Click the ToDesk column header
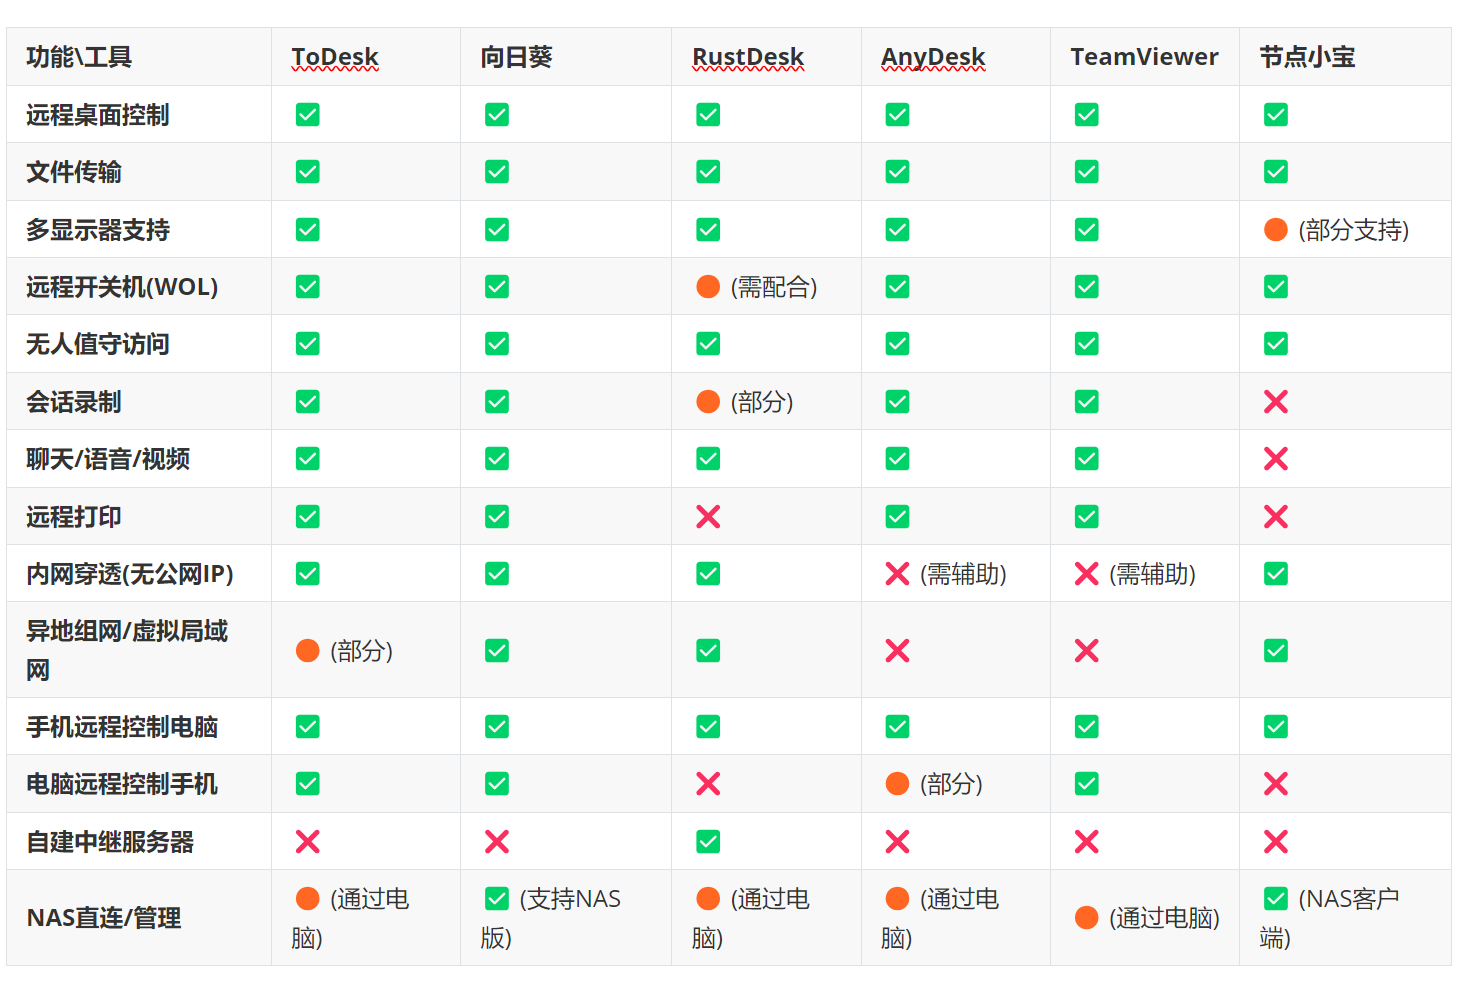Screen dimensions: 1460x984 pos(335,57)
